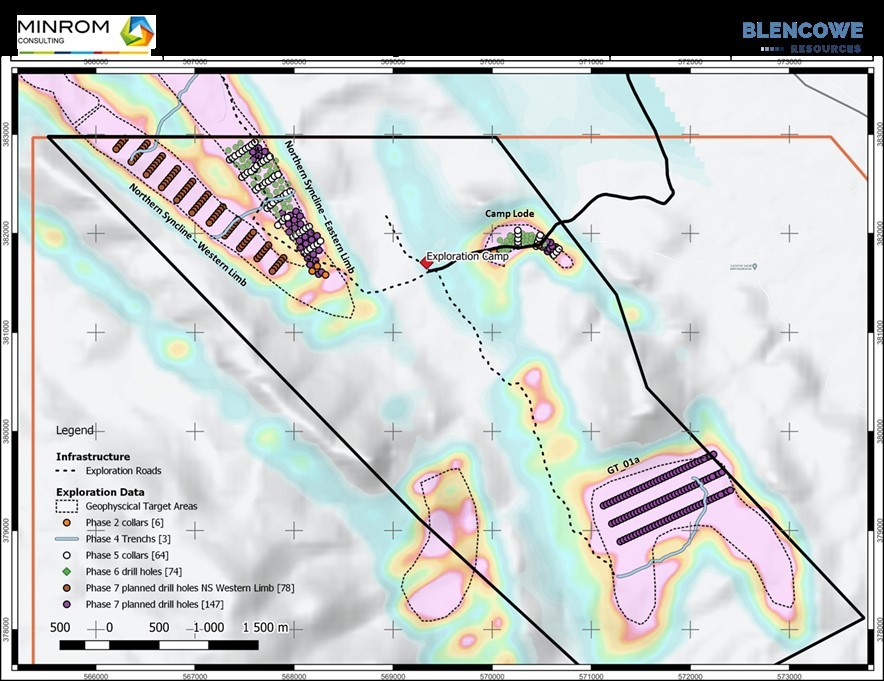884x681 pixels.
Task: Select the red Exploration Camp diamond marker
Action: pyautogui.click(x=427, y=262)
